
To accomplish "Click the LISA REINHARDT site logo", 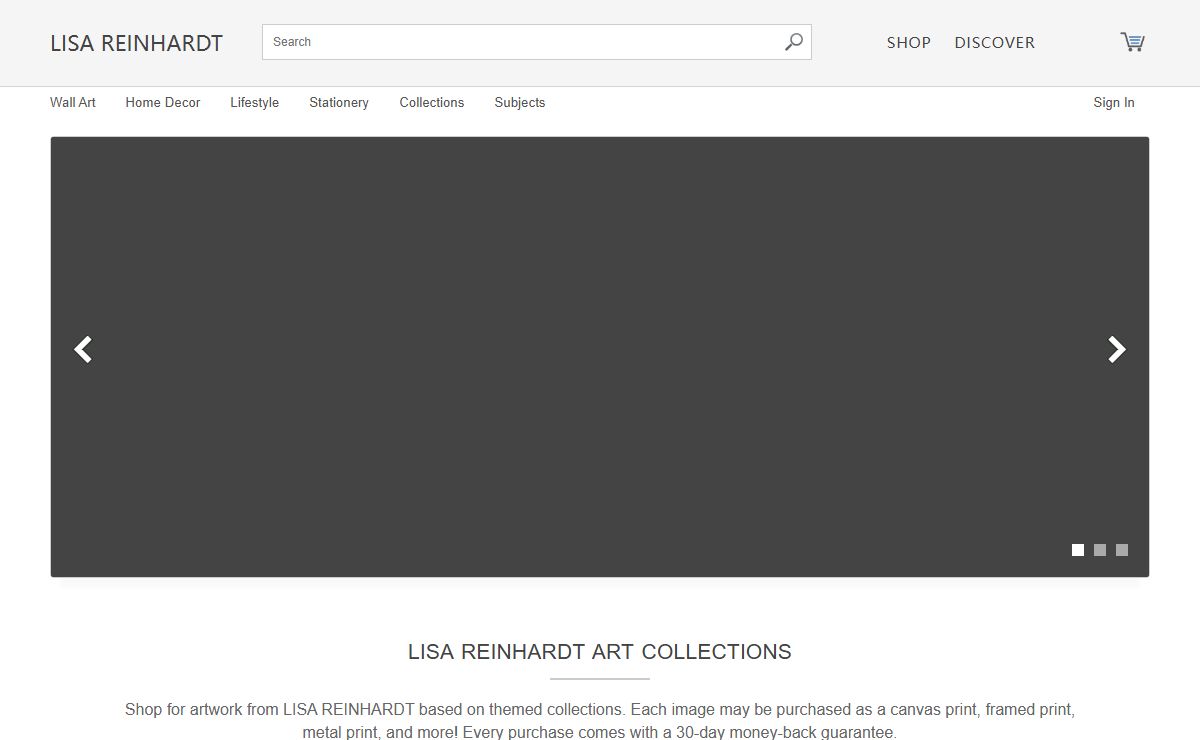I will click(x=137, y=43).
